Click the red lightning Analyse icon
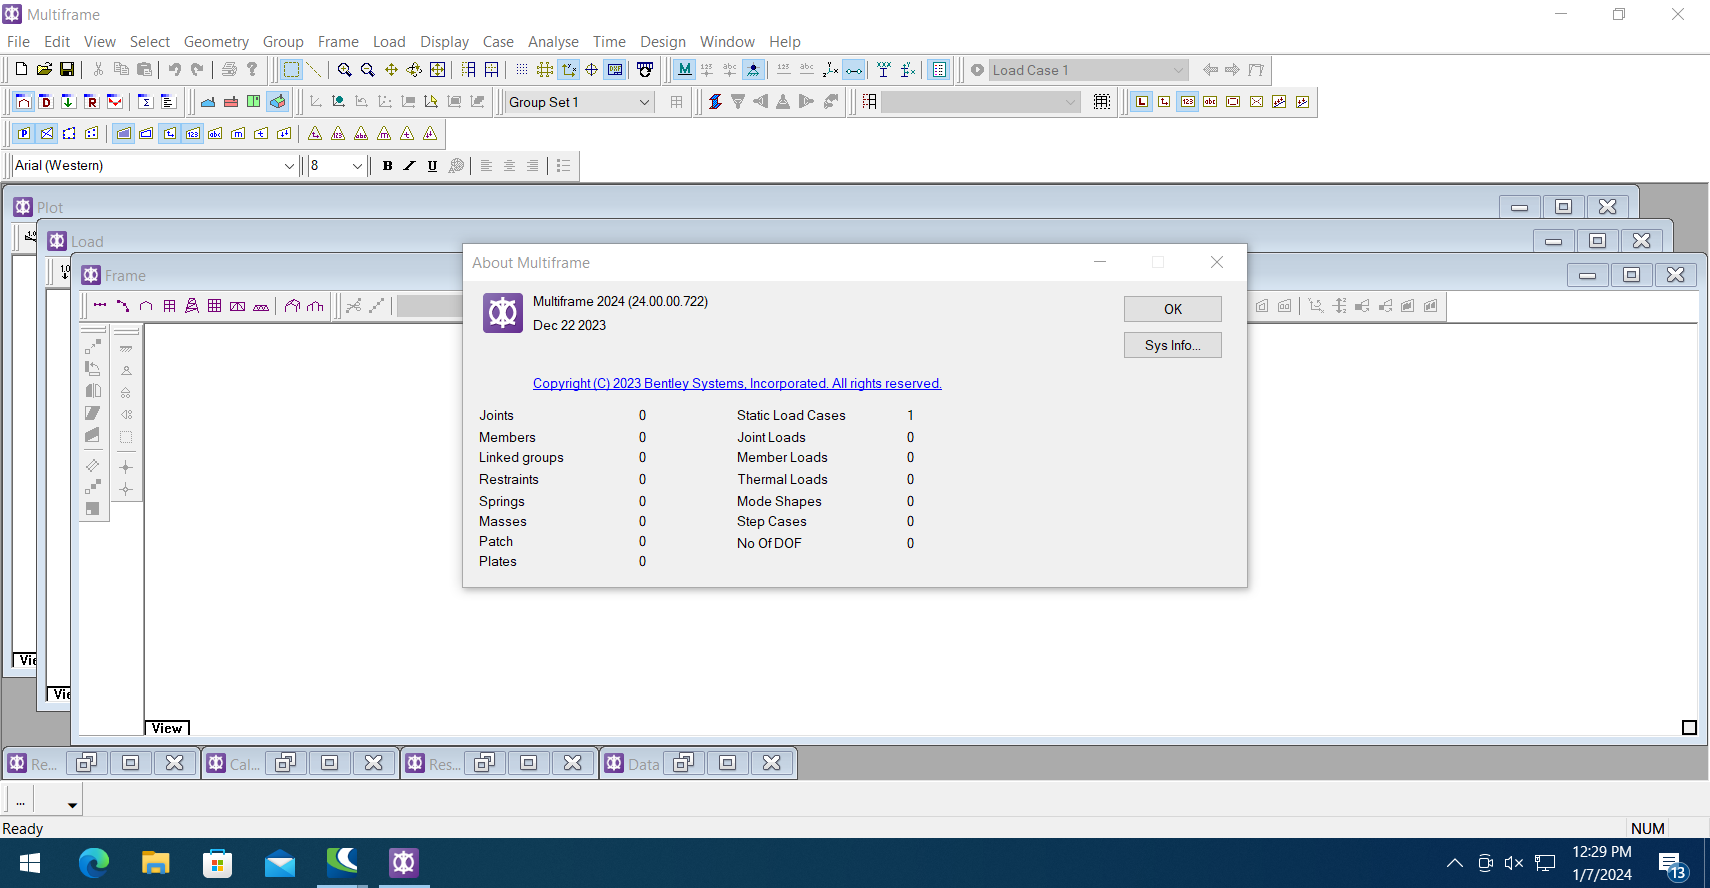Viewport: 1710px width, 888px height. 715,101
